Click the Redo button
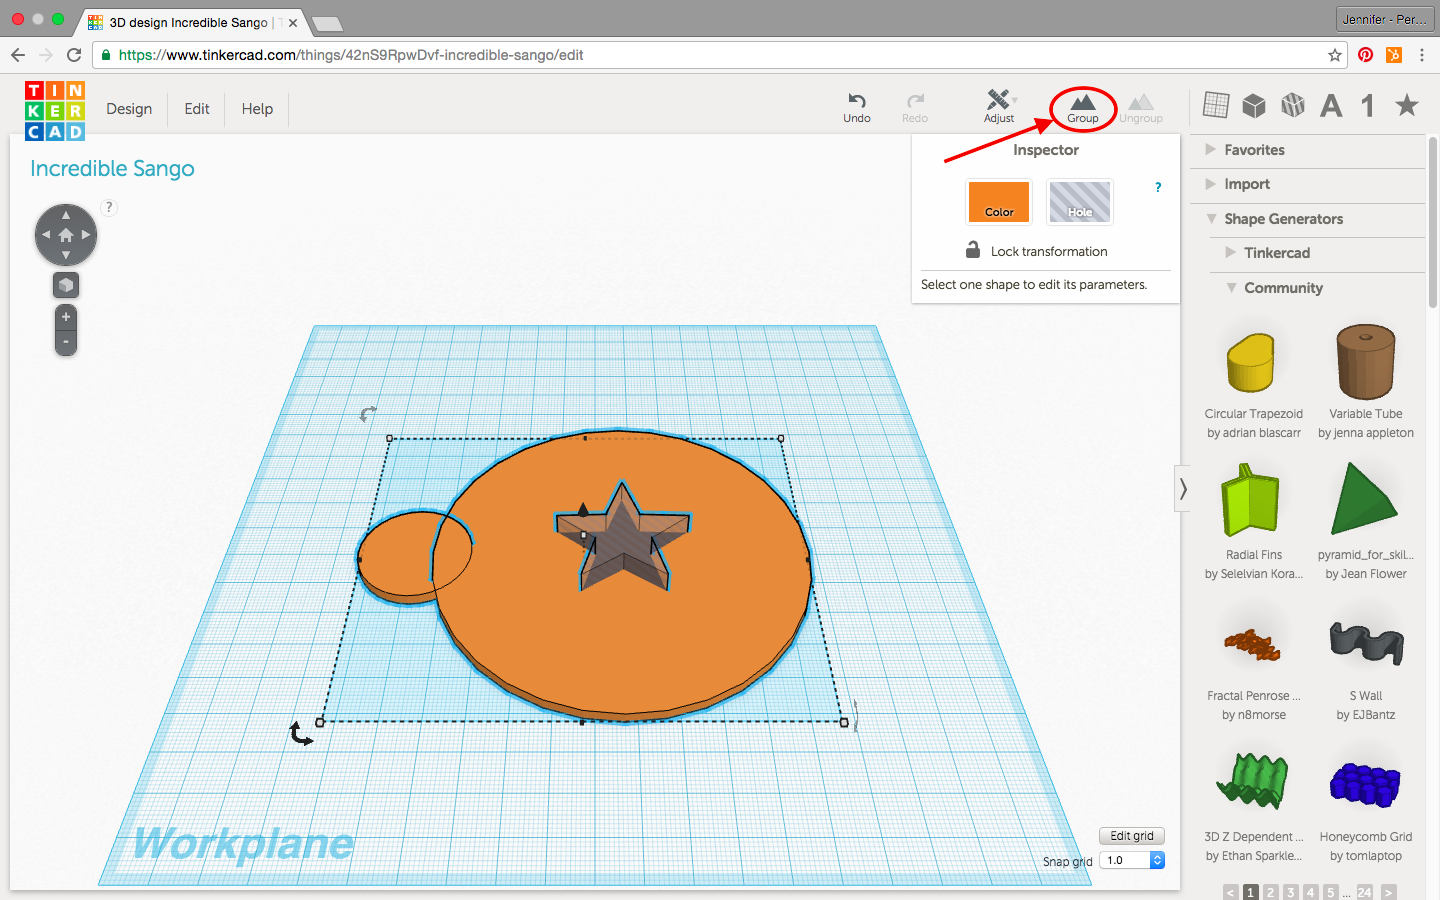The image size is (1440, 900). [915, 107]
